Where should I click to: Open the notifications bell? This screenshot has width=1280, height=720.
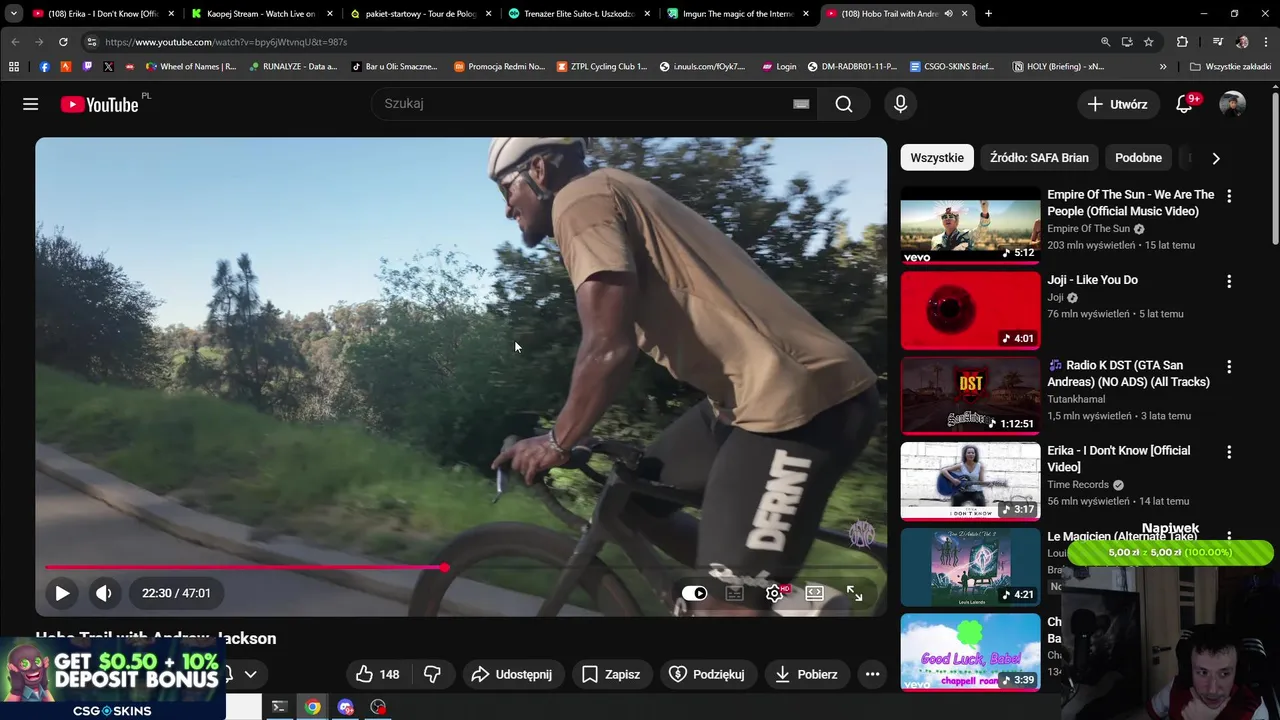tap(1184, 104)
